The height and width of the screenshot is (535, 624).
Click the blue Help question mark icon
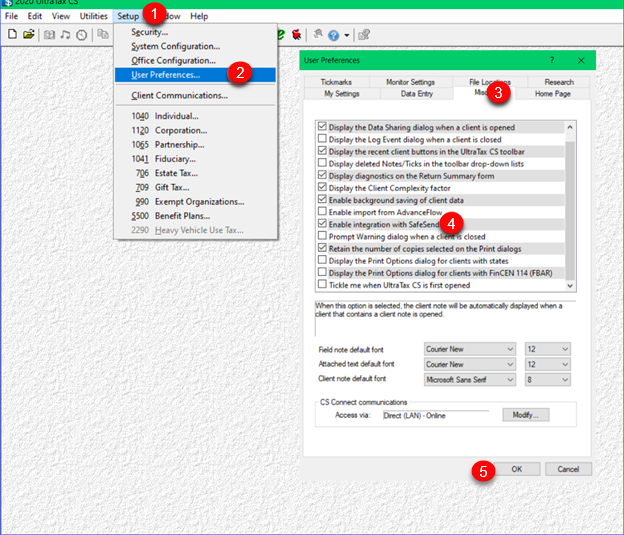point(333,35)
